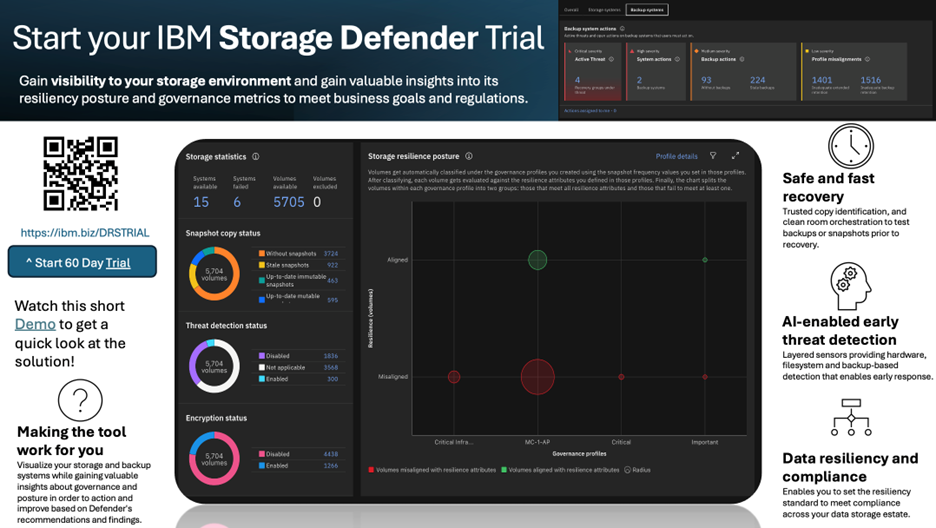The width and height of the screenshot is (936, 528).
Task: Click the low severity yellow square icon
Action: tap(807, 51)
